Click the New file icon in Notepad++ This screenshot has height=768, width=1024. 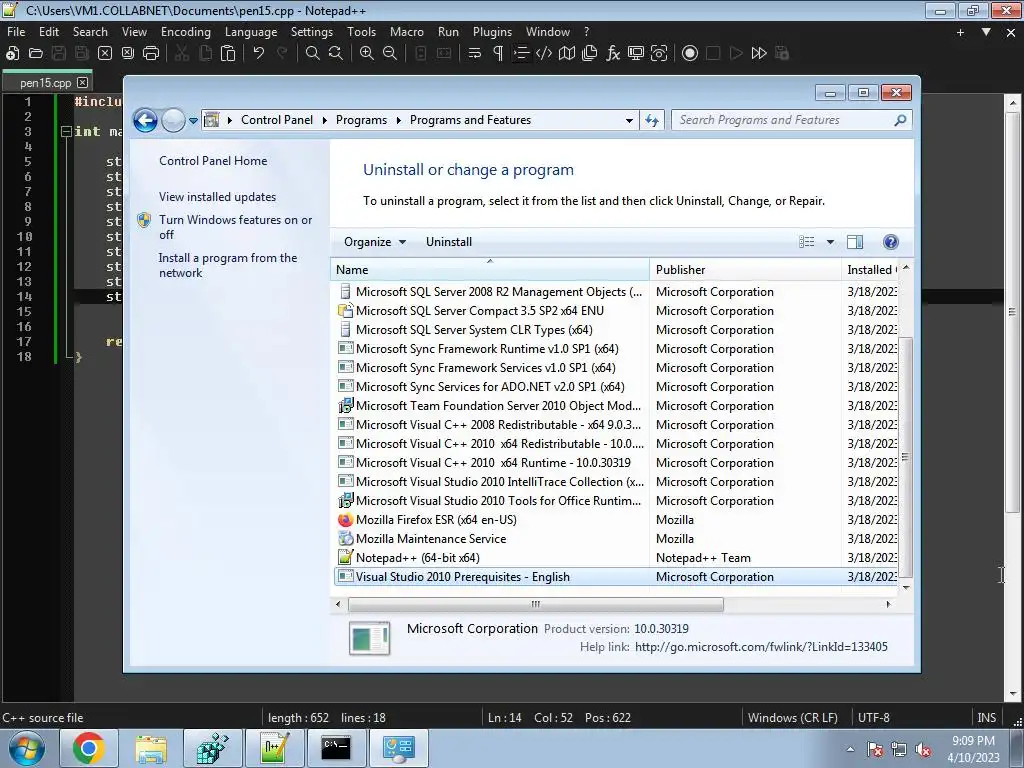(12, 54)
